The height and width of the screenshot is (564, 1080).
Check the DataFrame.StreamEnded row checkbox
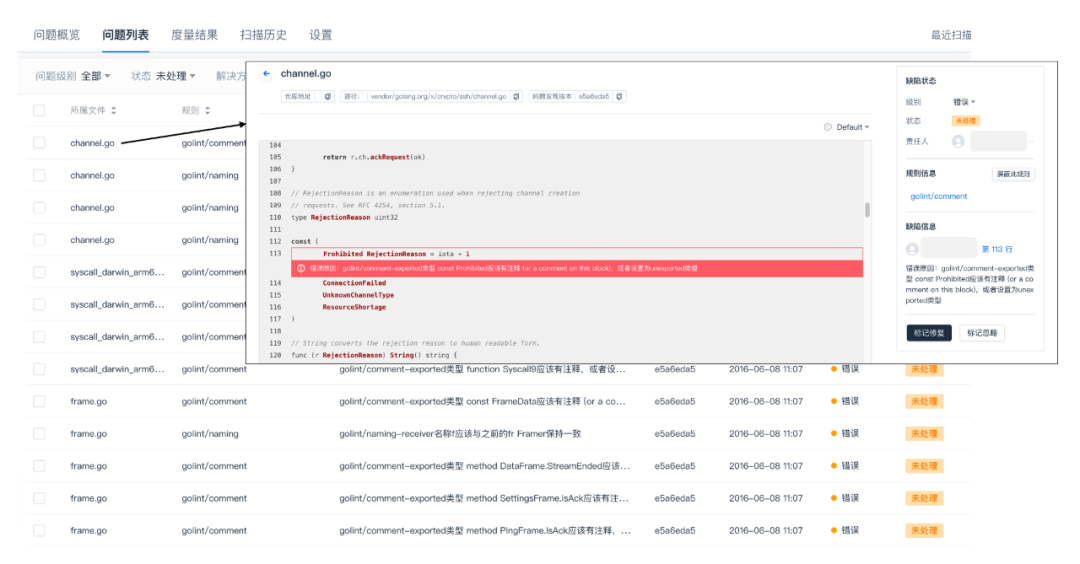[39, 466]
